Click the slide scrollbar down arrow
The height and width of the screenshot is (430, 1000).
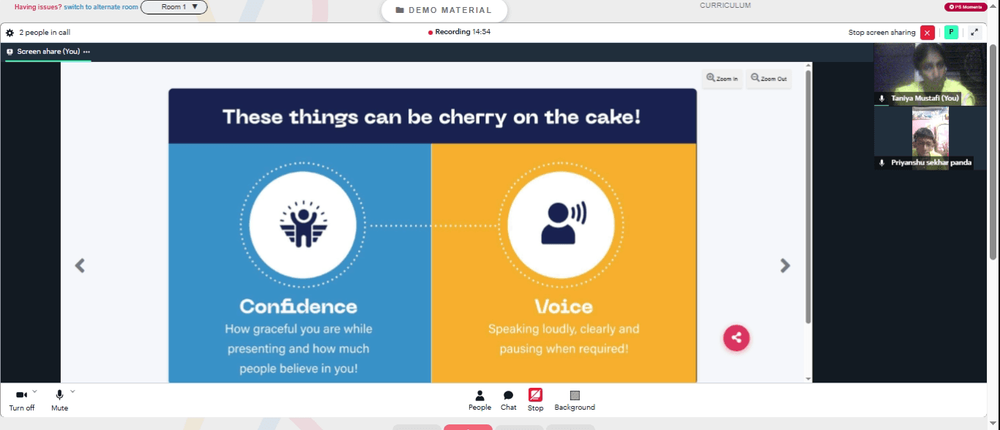(809, 378)
